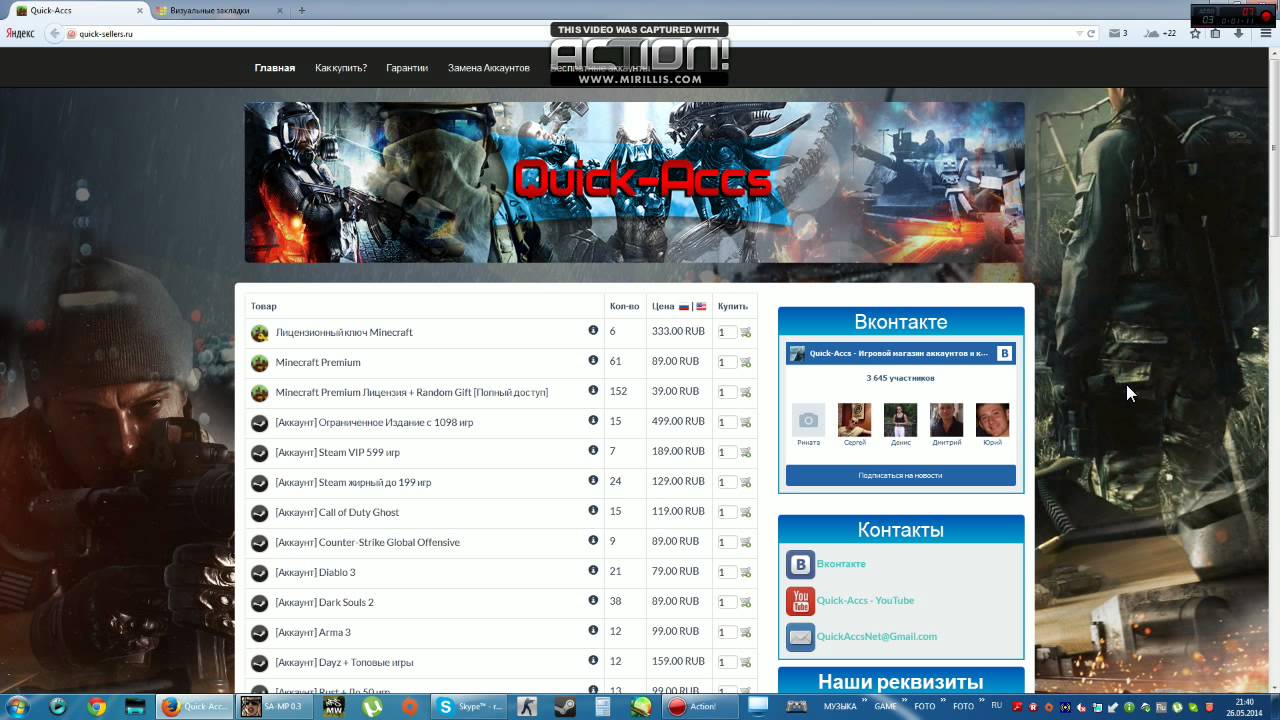Open Steam жирный до 199 игр link
Screen dimensions: 1280x720
click(x=353, y=482)
